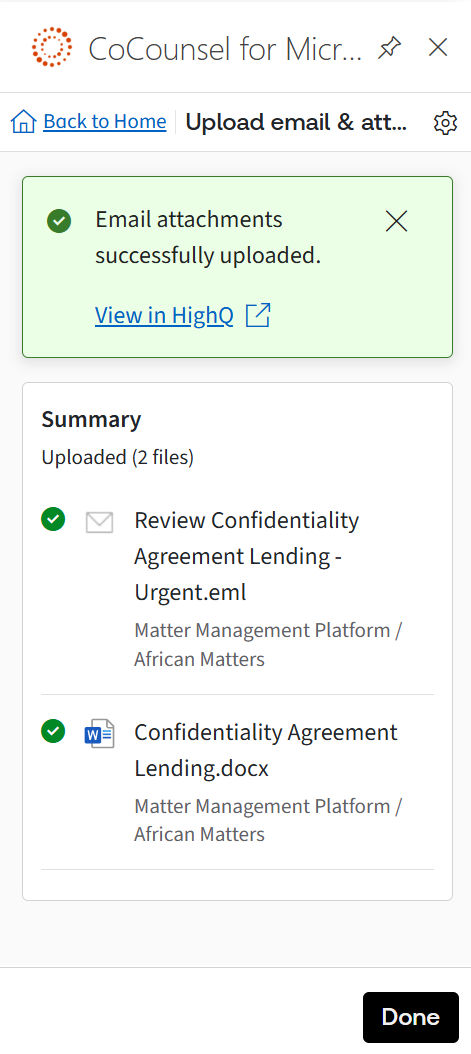Click the CoCounsel orange dotted logo

coord(52,47)
